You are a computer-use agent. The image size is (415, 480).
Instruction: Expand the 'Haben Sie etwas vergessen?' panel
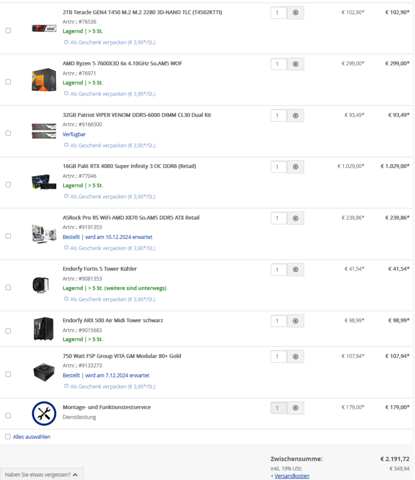[x=41, y=474]
